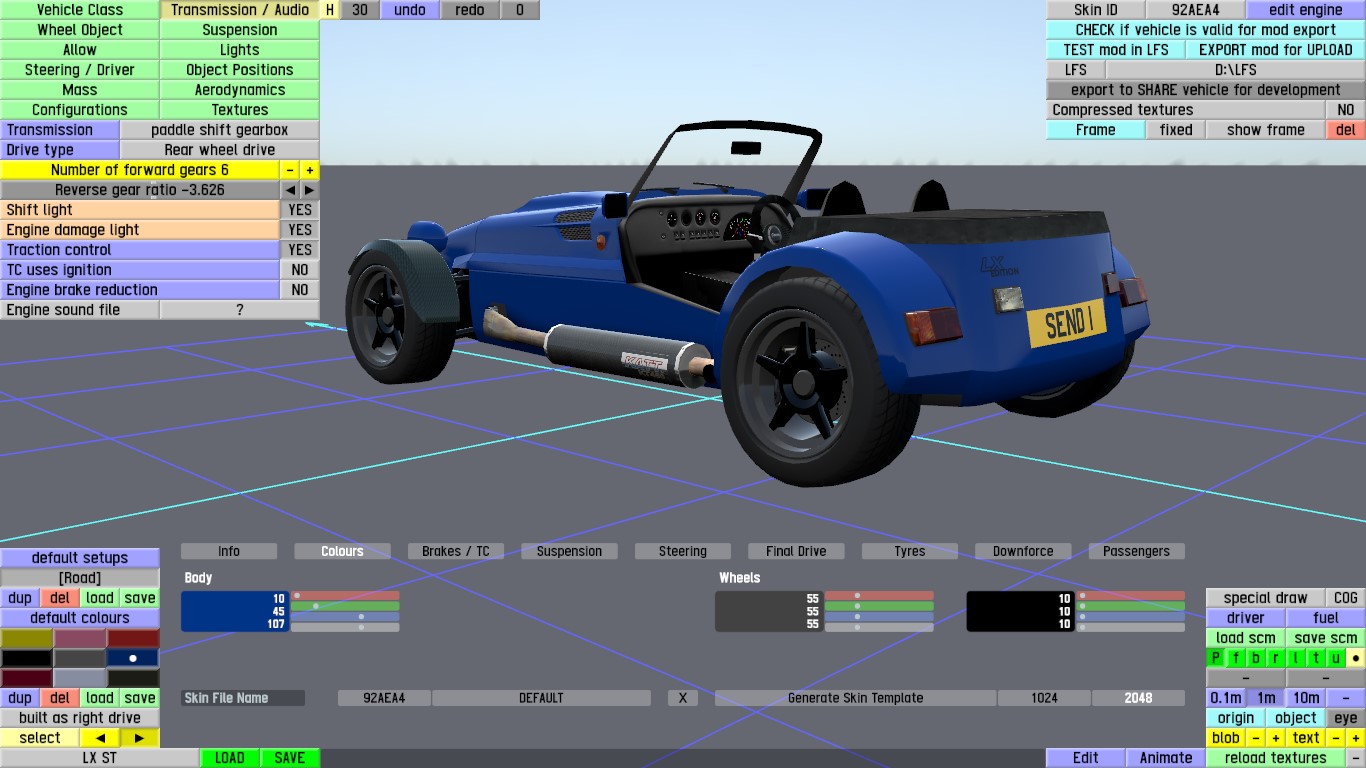Click the minus button right of blob
This screenshot has width=1366, height=768.
click(1256, 738)
